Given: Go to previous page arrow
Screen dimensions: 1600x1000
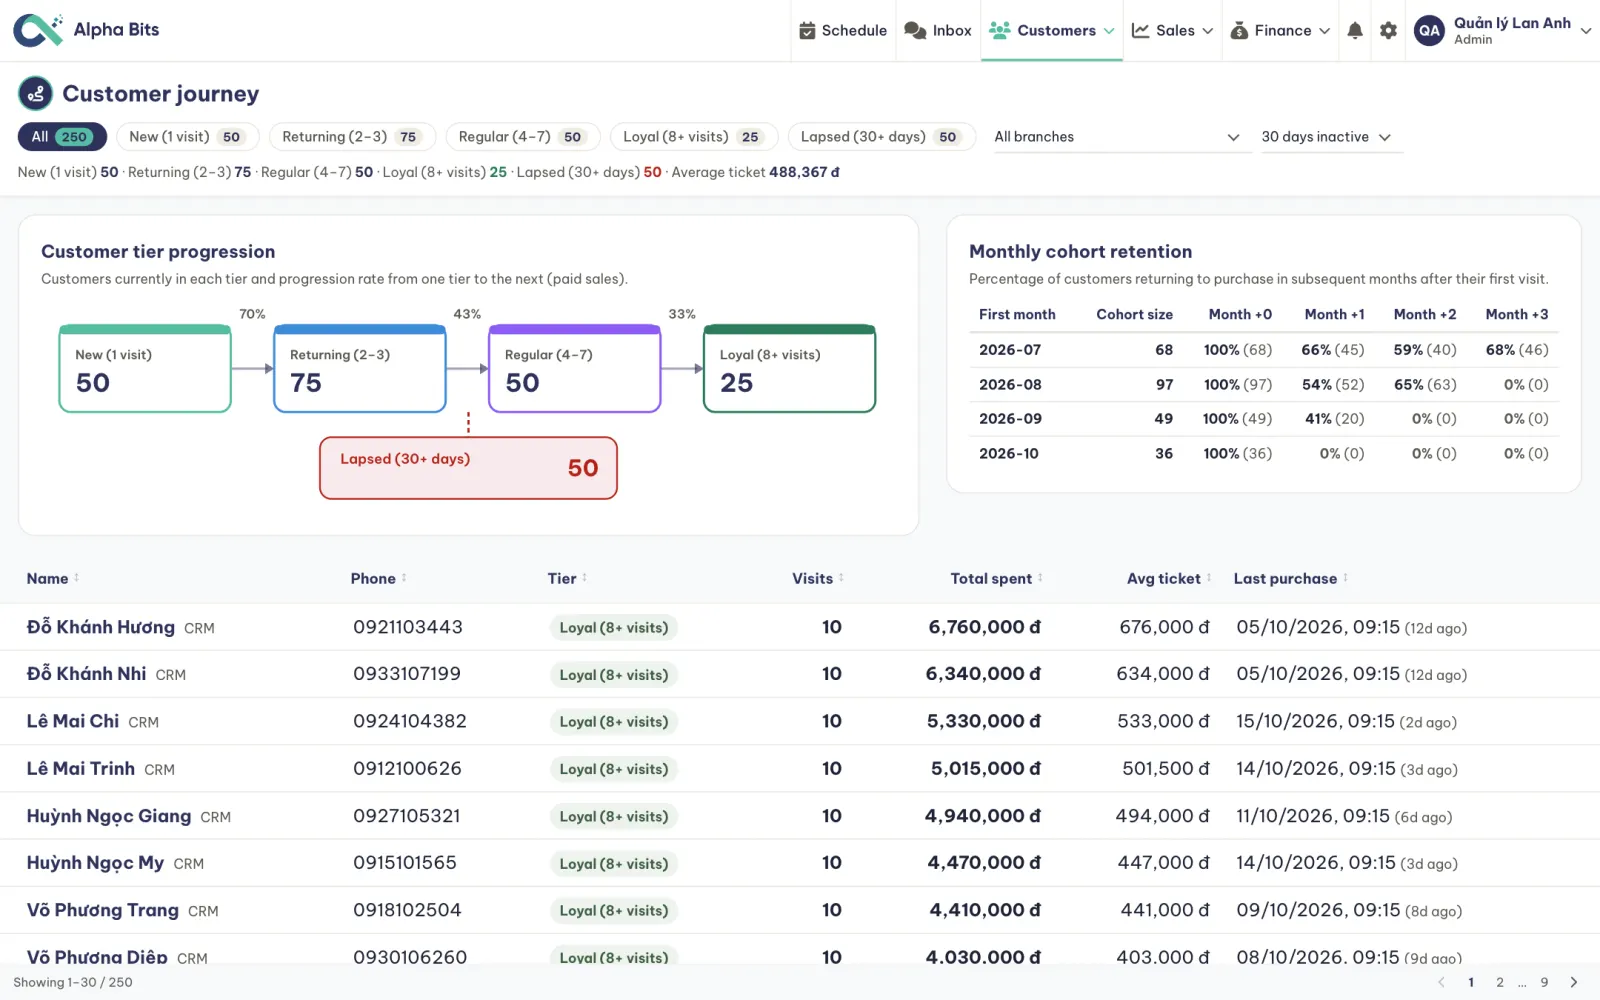Looking at the screenshot, I should (x=1441, y=982).
